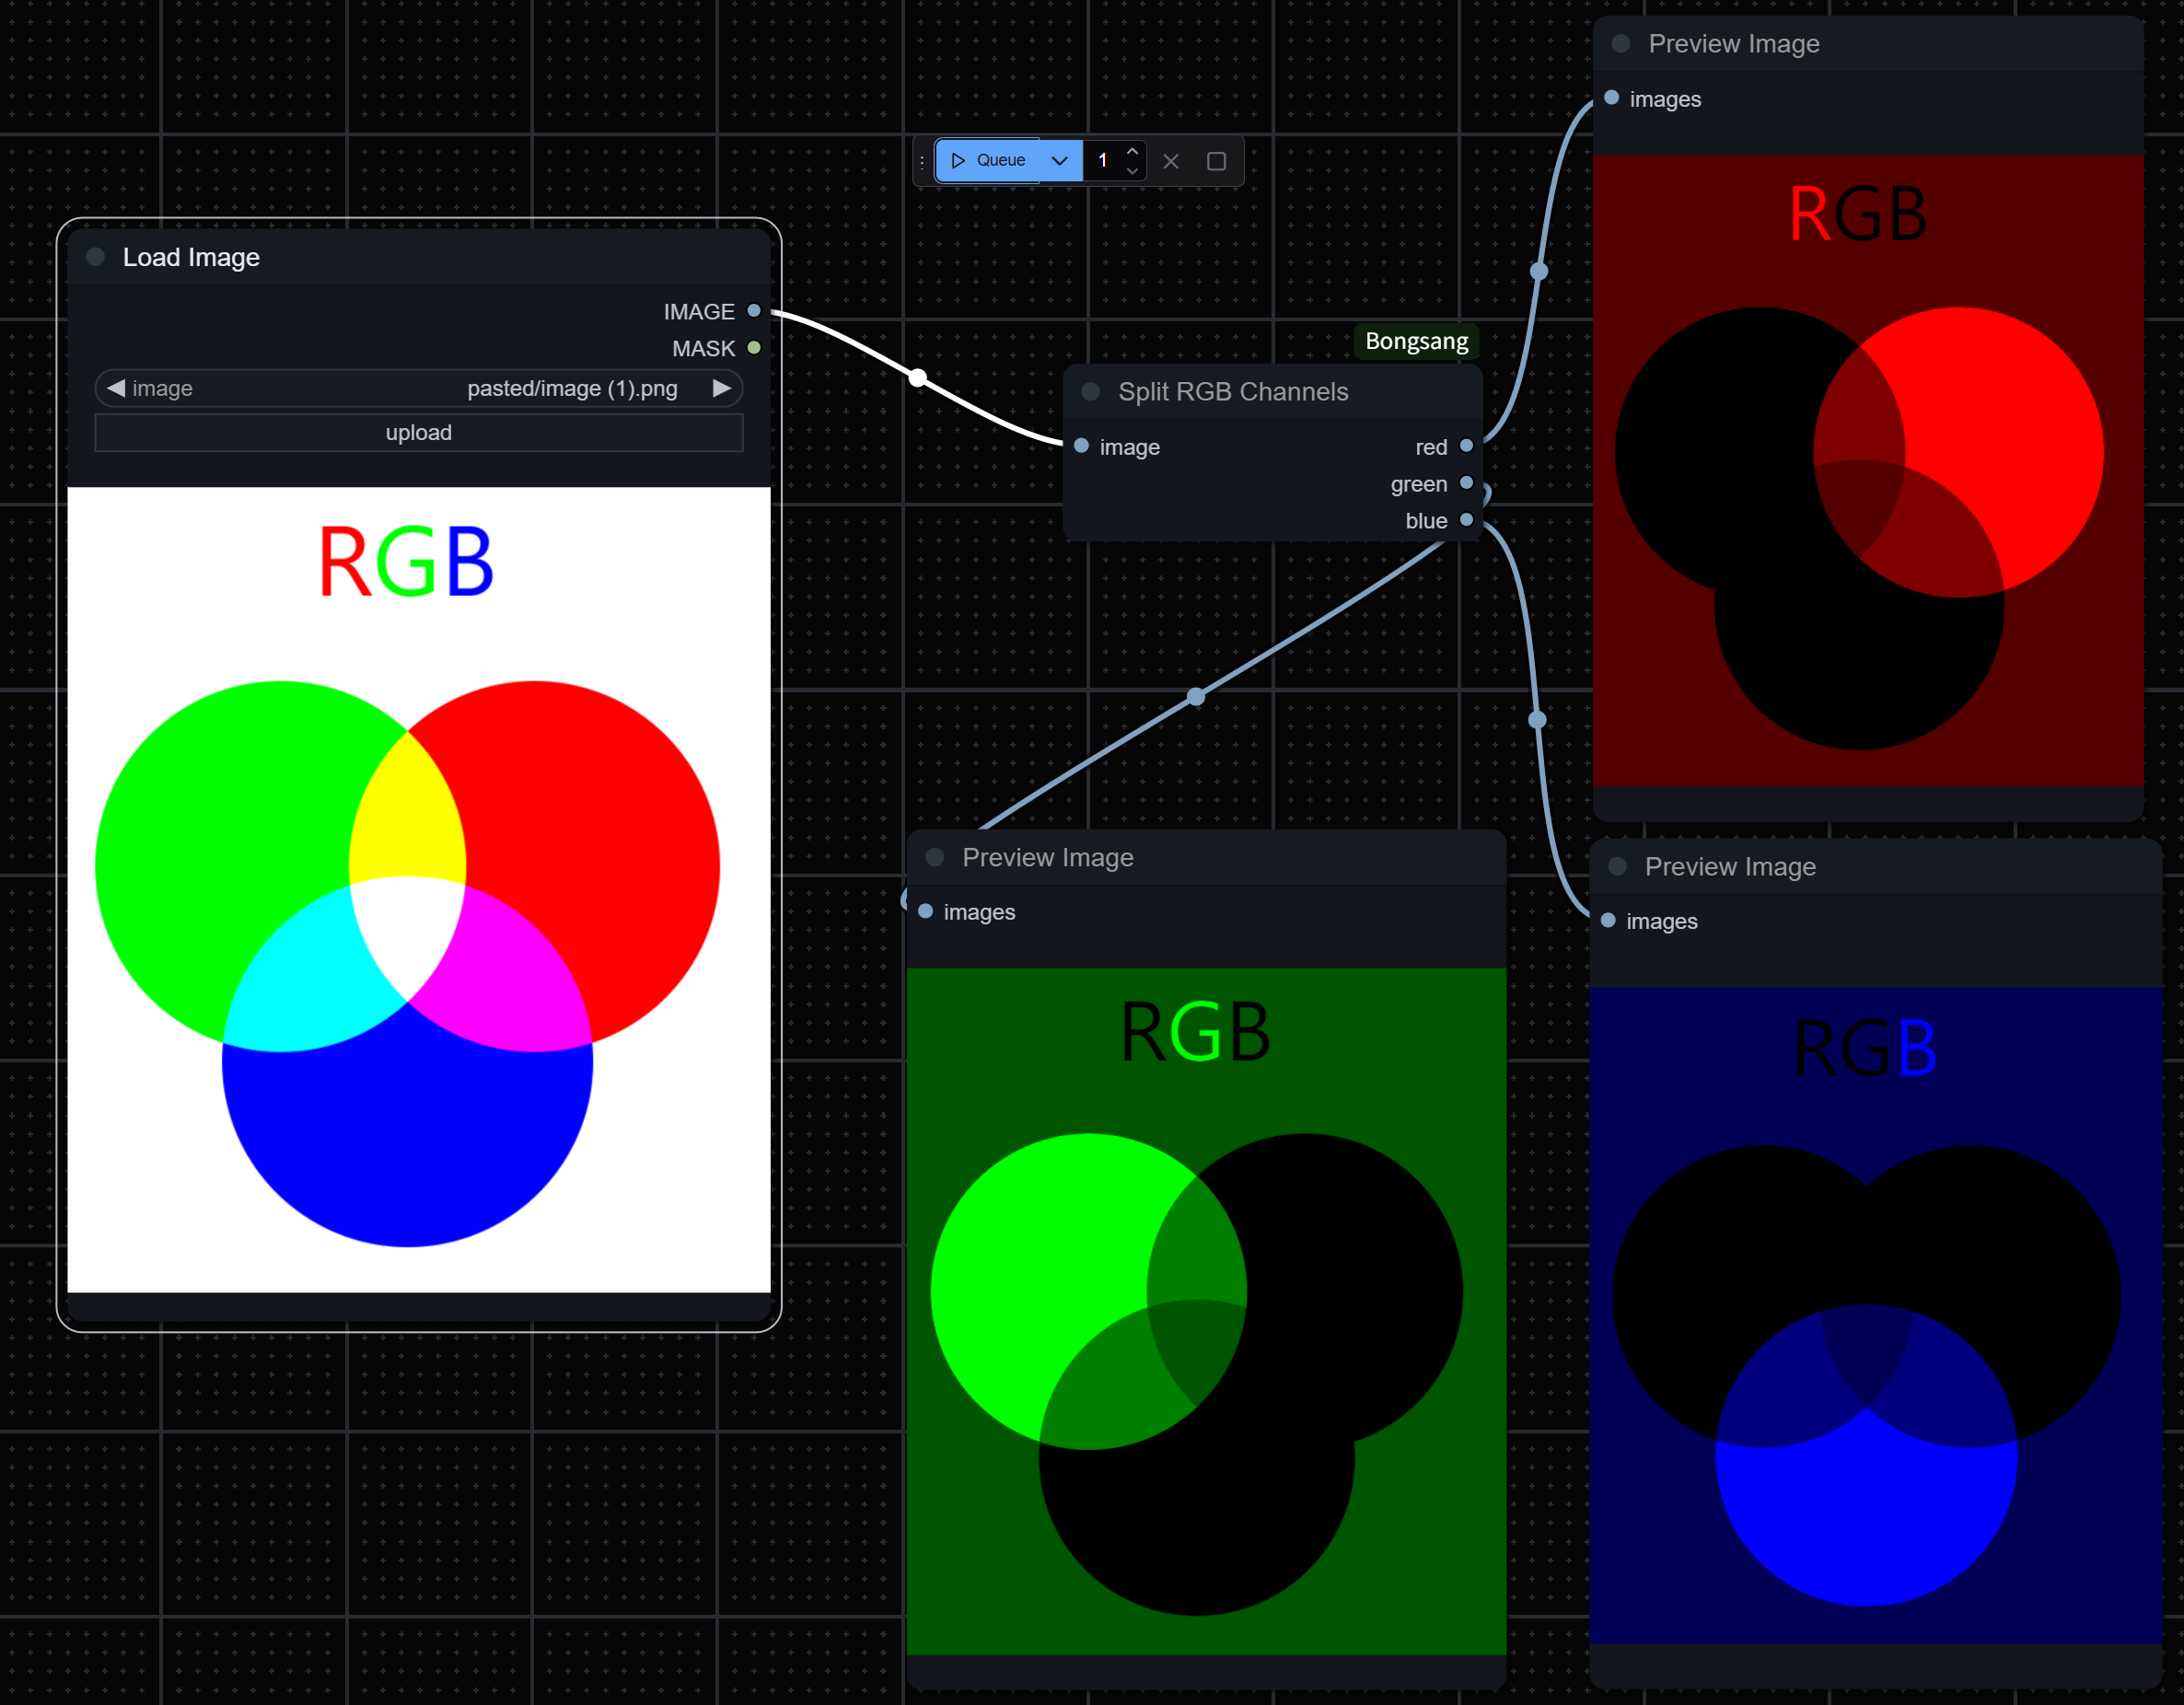The height and width of the screenshot is (1705, 2184).
Task: Click the Split RGB Channels node title
Action: coord(1233,391)
